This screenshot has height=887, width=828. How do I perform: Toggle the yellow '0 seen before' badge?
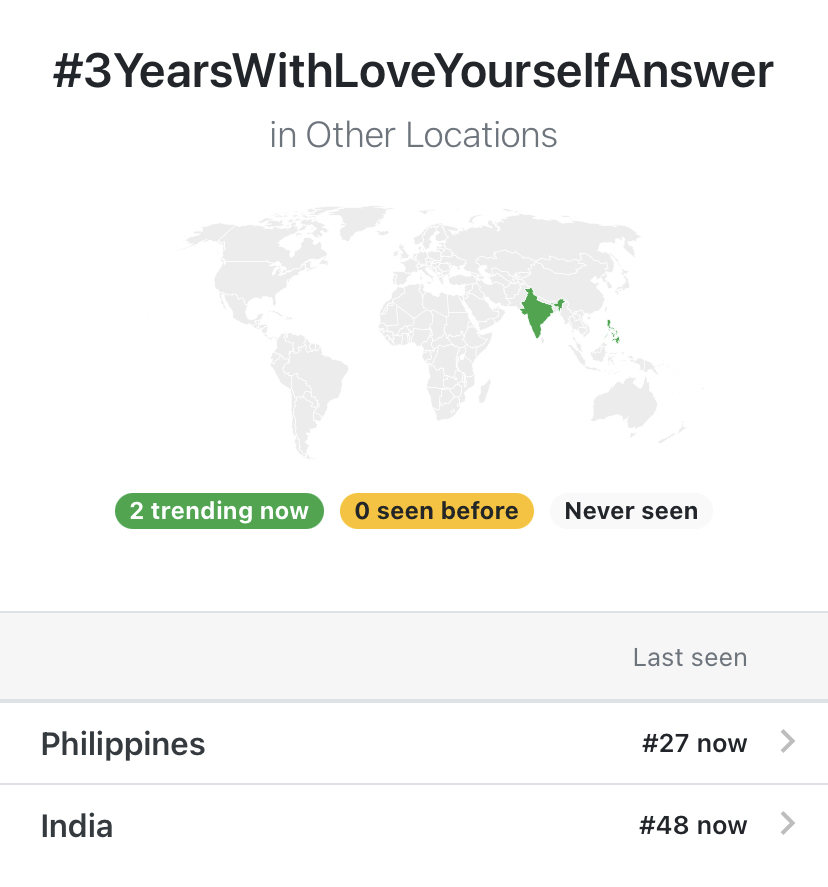coord(437,511)
